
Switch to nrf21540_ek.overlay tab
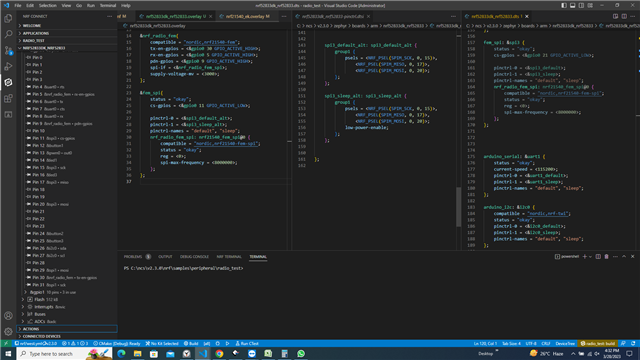247,16
